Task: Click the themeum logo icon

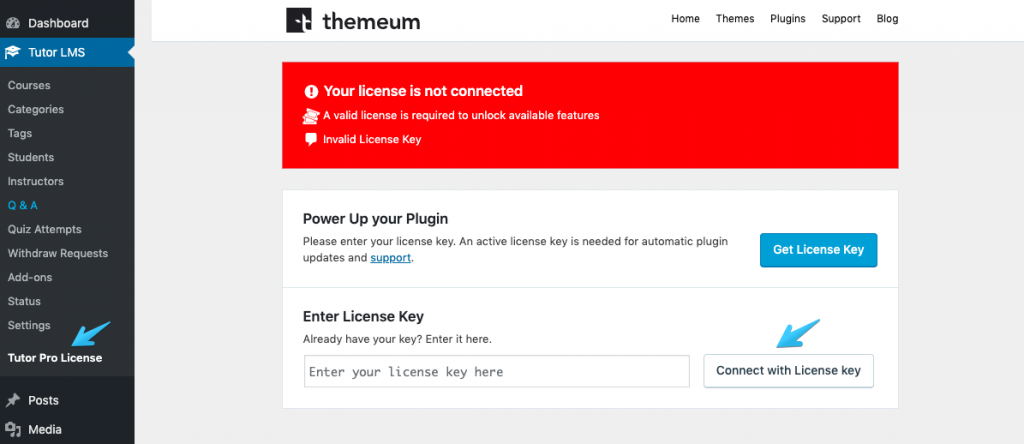Action: 299,21
